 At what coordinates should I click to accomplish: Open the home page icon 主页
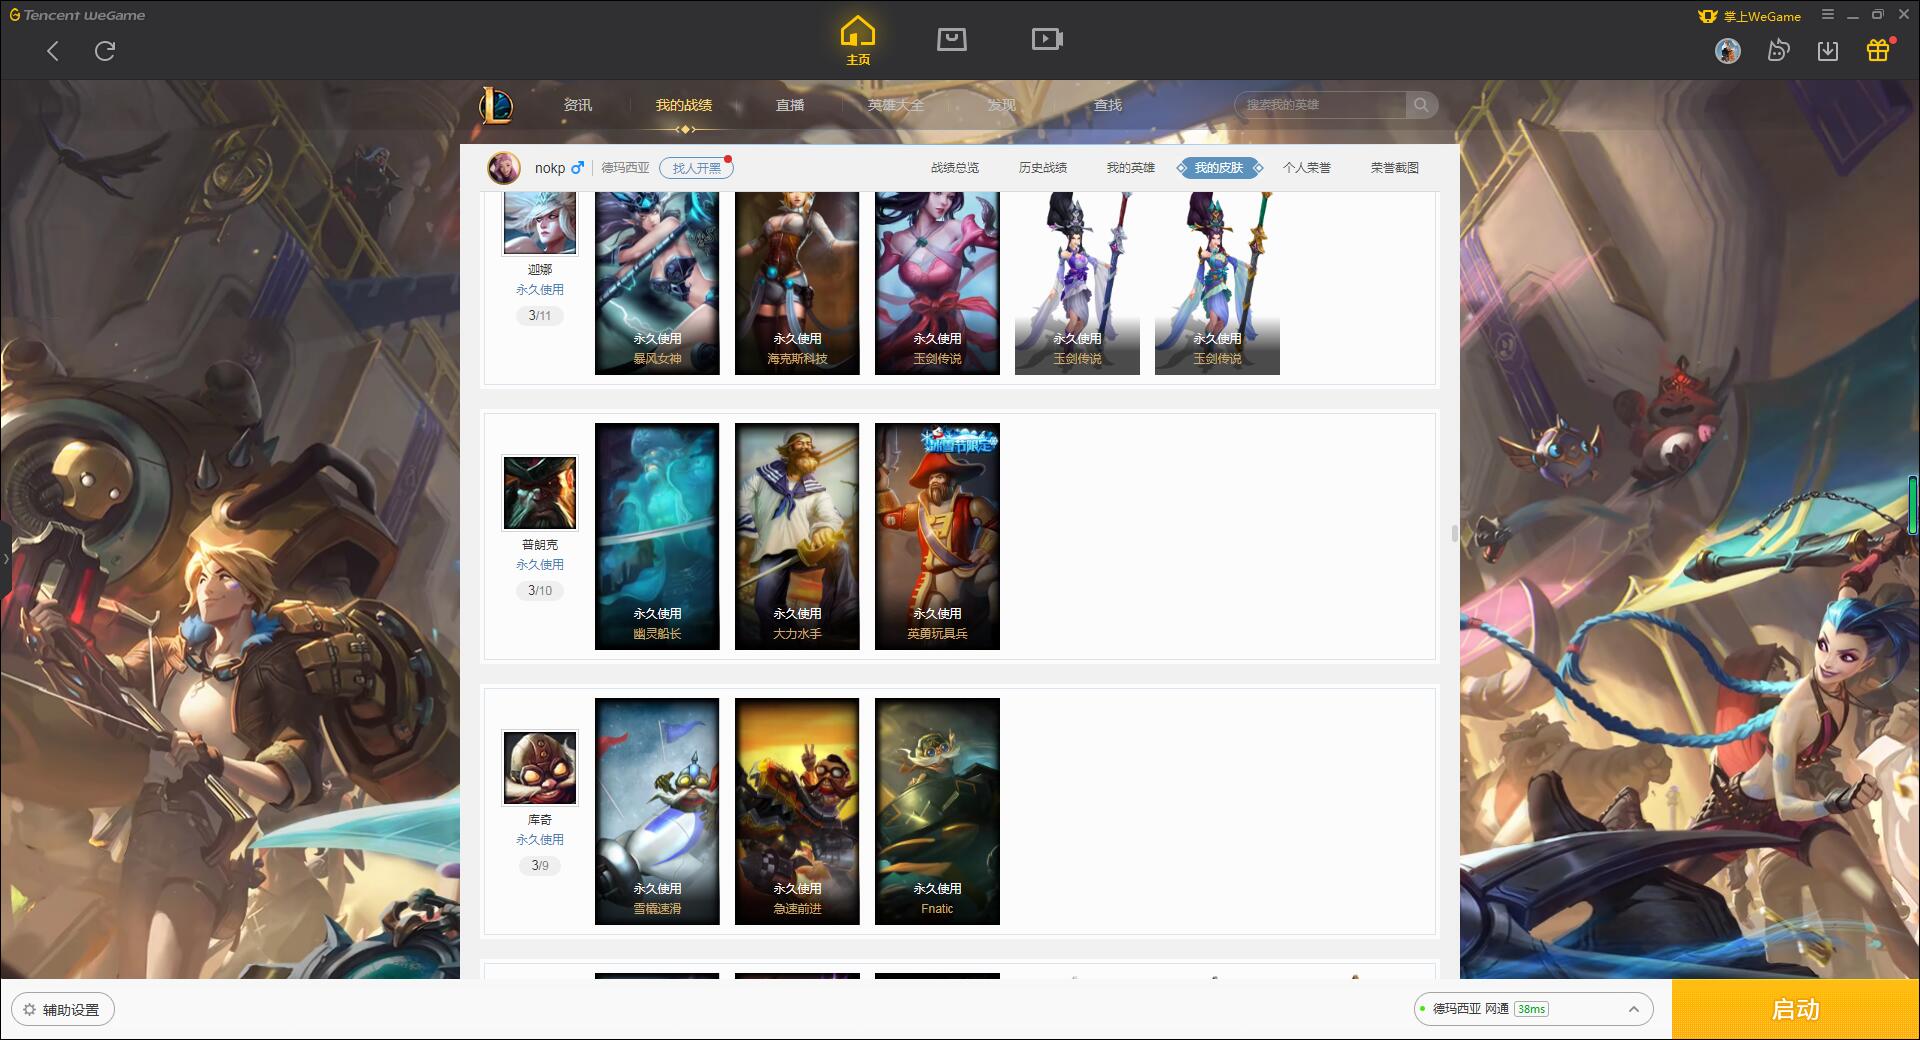pos(858,41)
